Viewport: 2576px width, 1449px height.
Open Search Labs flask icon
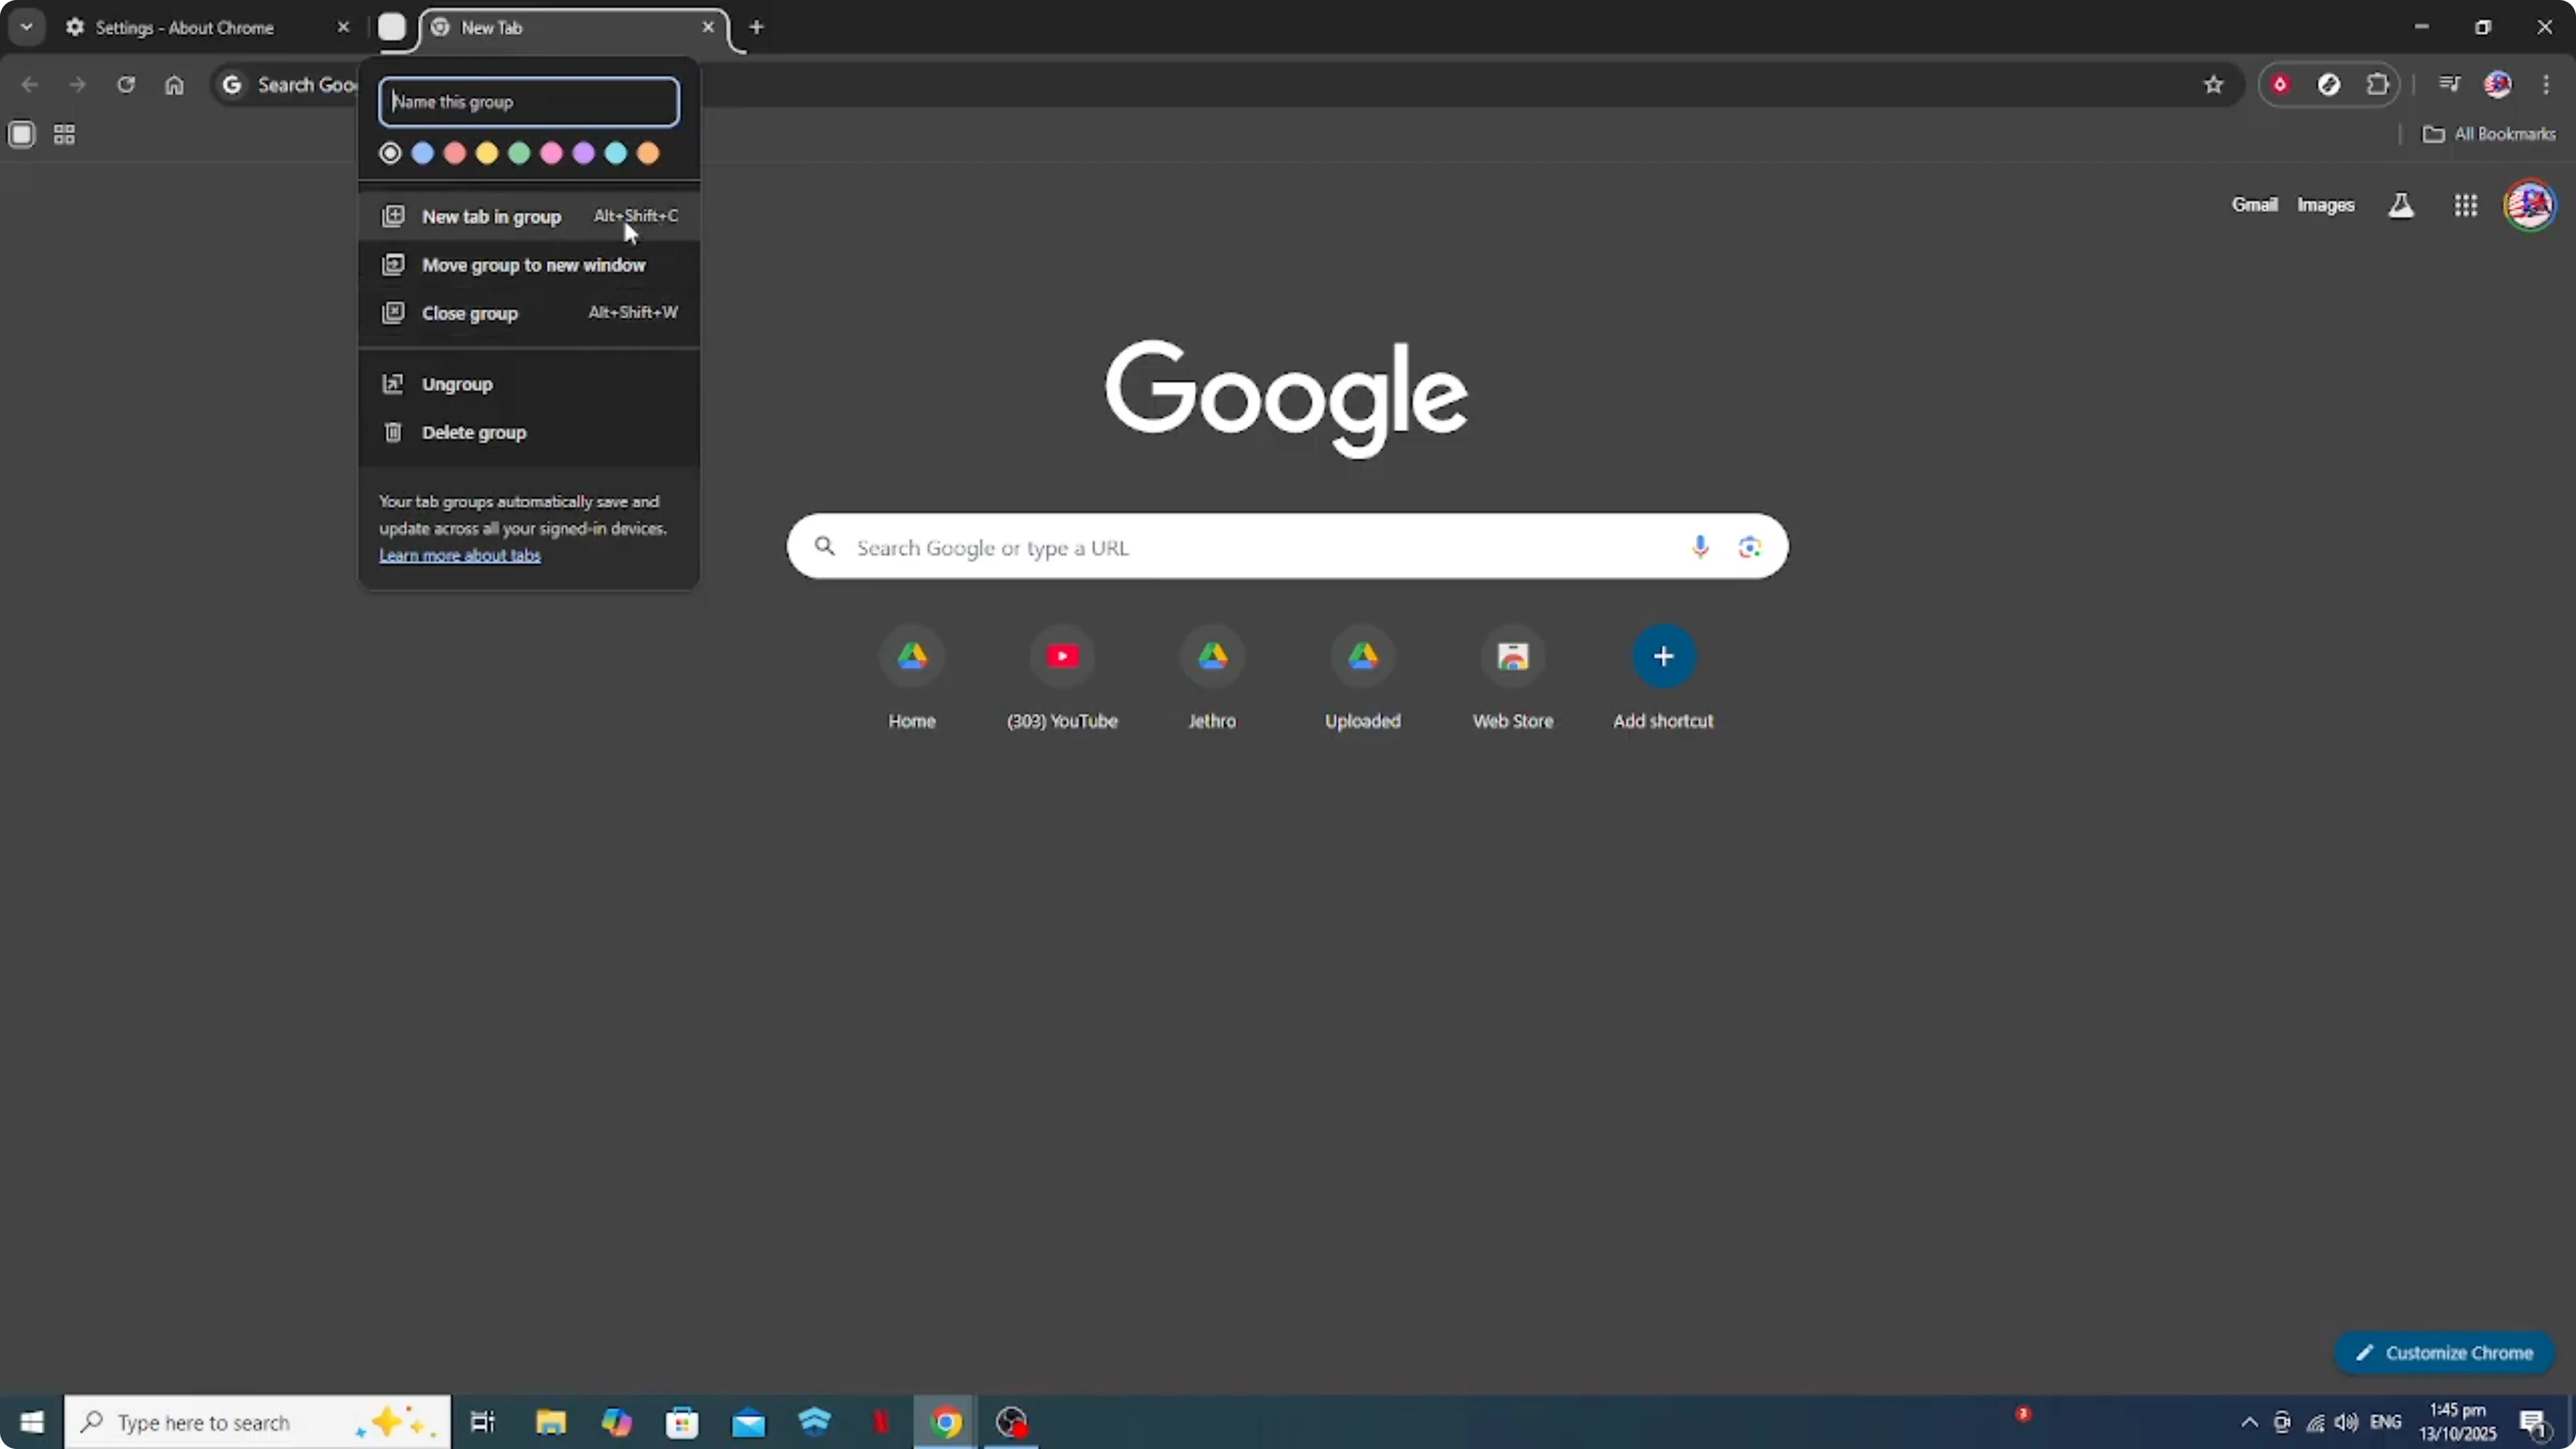click(2401, 205)
